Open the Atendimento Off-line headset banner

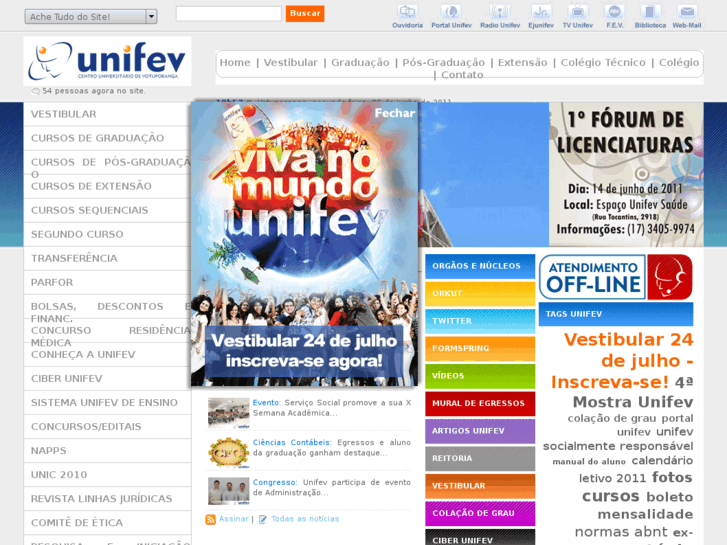tap(616, 277)
